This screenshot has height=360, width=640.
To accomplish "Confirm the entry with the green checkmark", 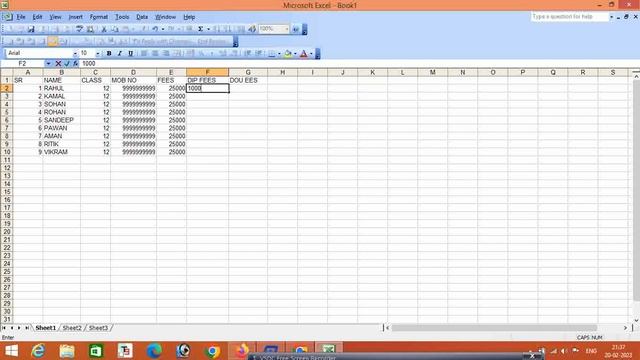I will tap(67, 64).
